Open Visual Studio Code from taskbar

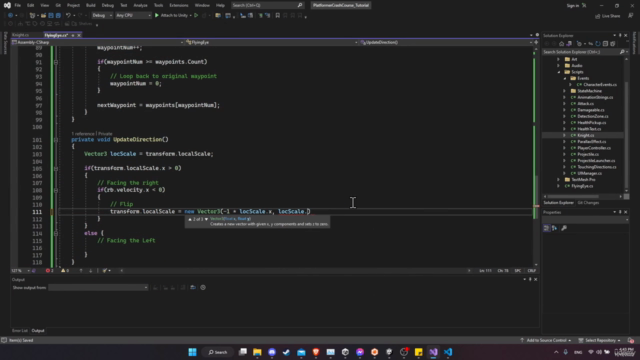(x=448, y=352)
